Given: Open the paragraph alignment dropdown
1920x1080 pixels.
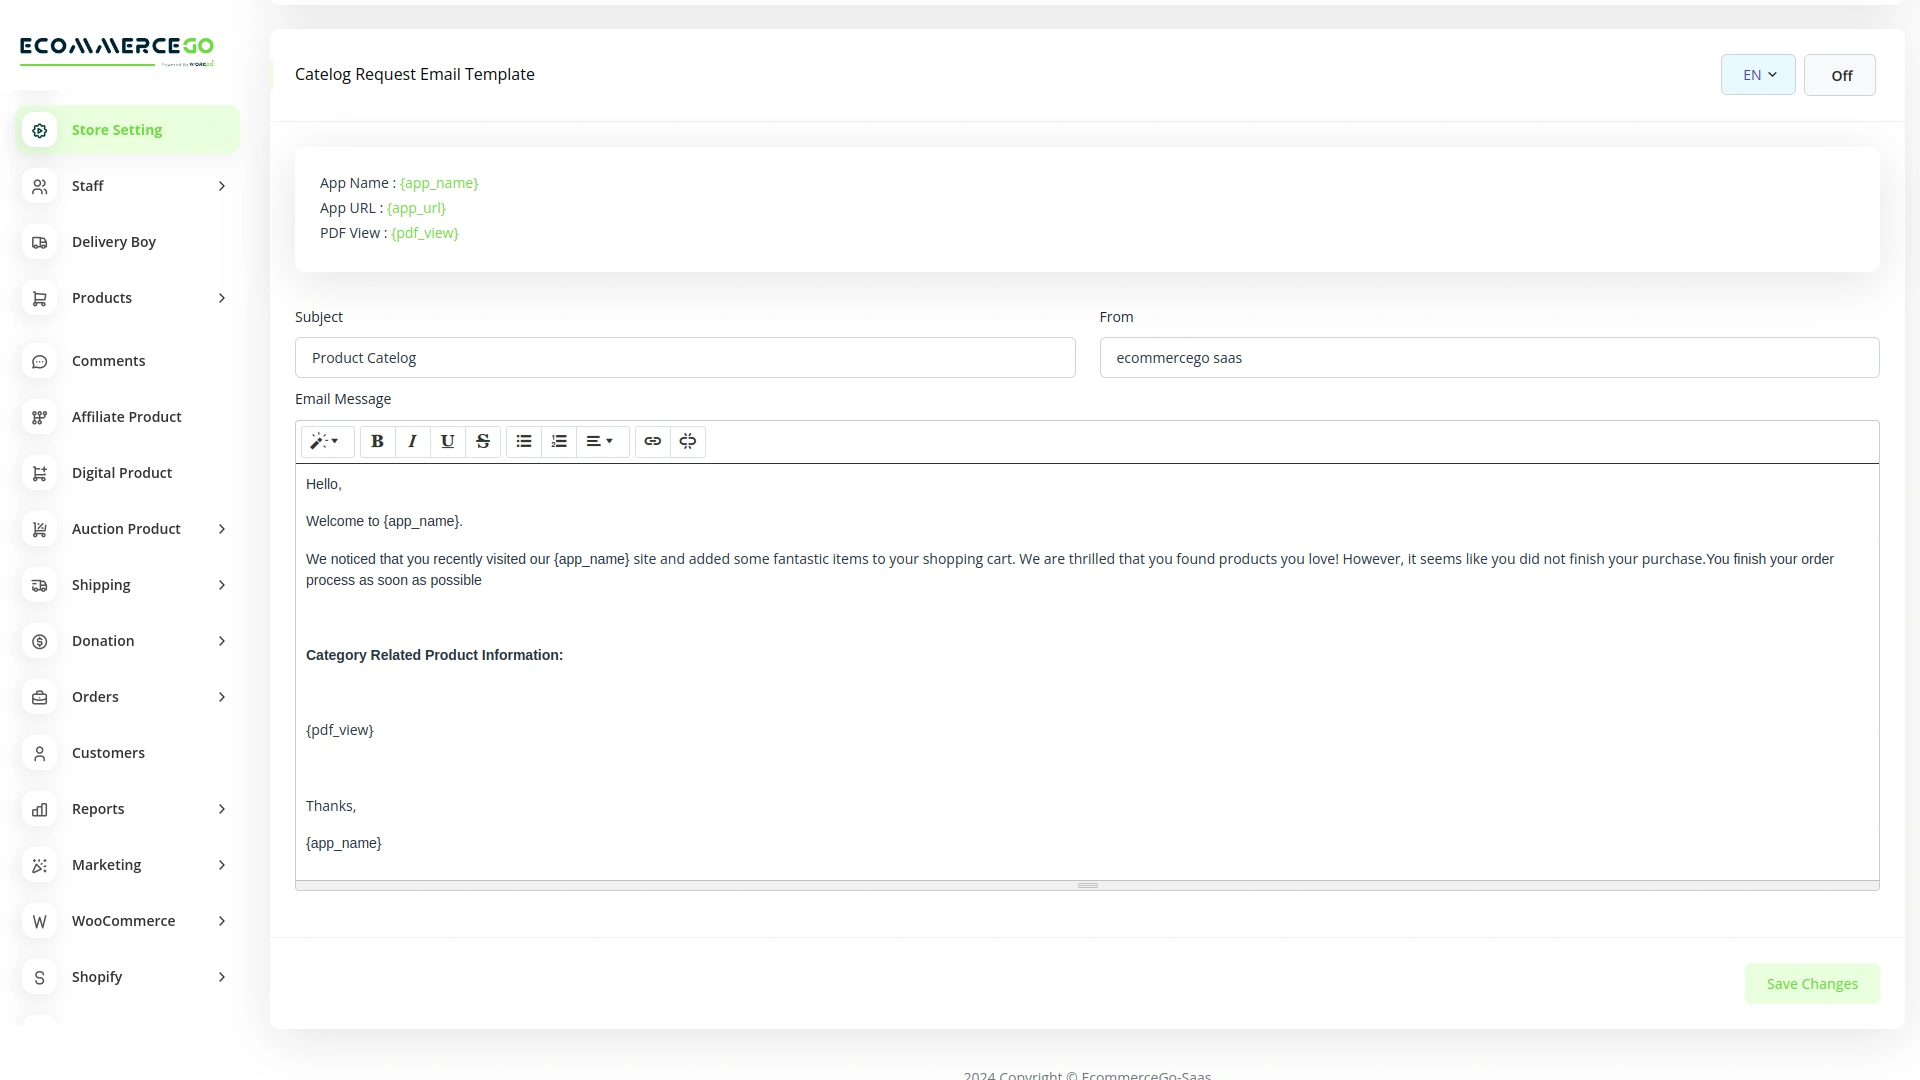Looking at the screenshot, I should tap(601, 441).
